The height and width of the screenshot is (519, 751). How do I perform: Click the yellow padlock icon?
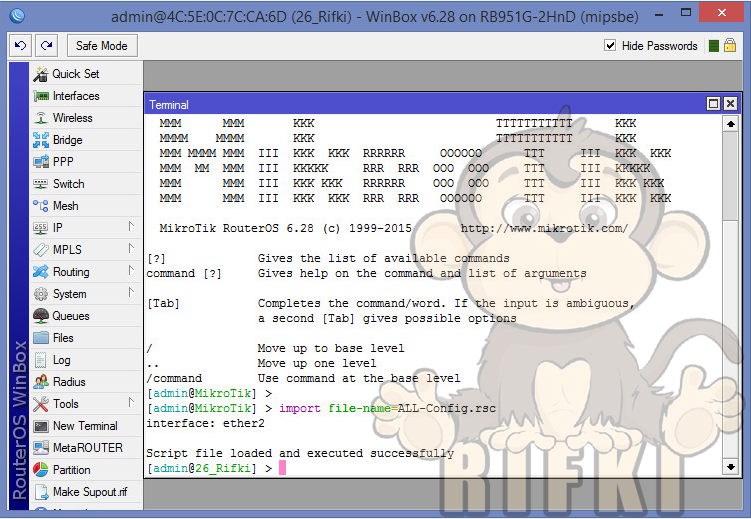pyautogui.click(x=730, y=45)
